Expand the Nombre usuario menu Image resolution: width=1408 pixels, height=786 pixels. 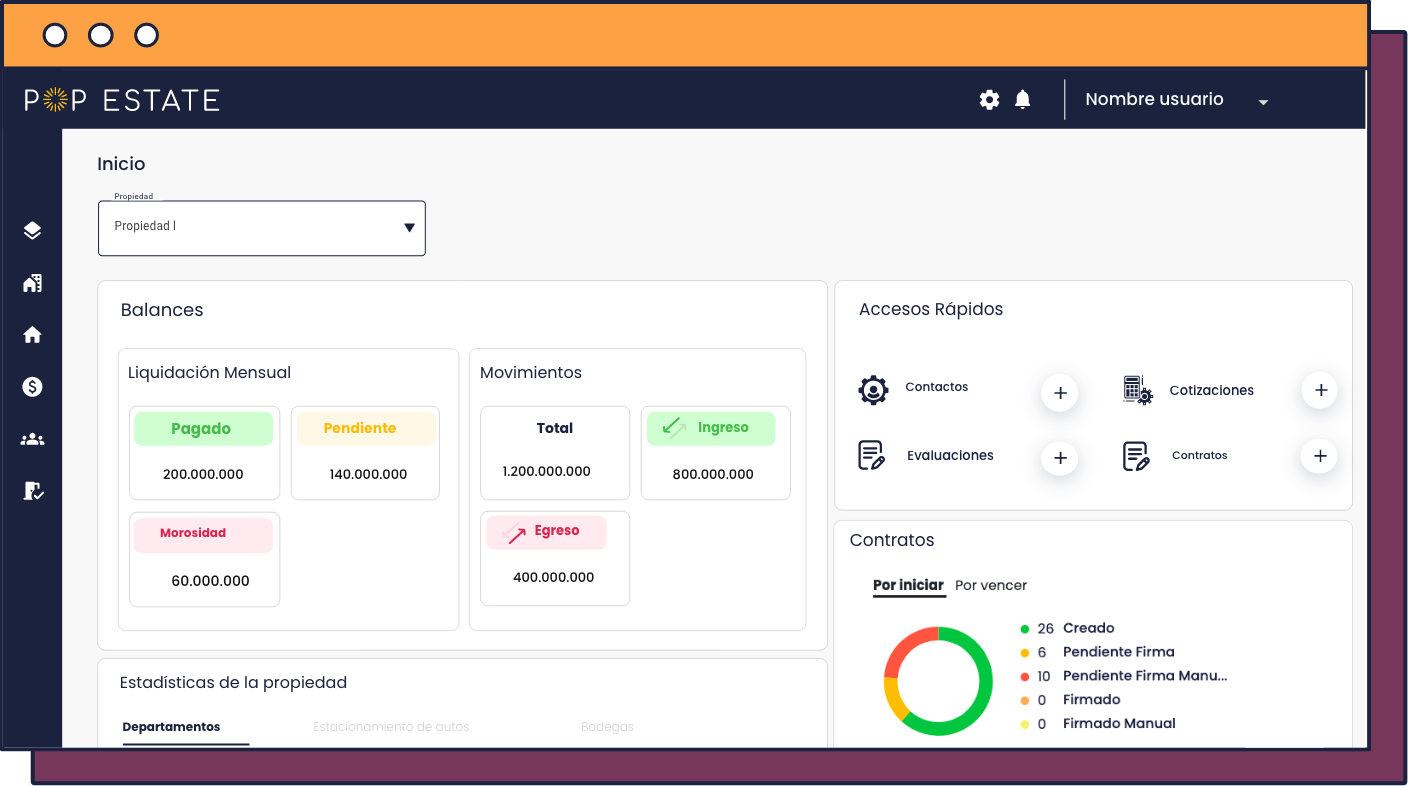(x=1172, y=99)
